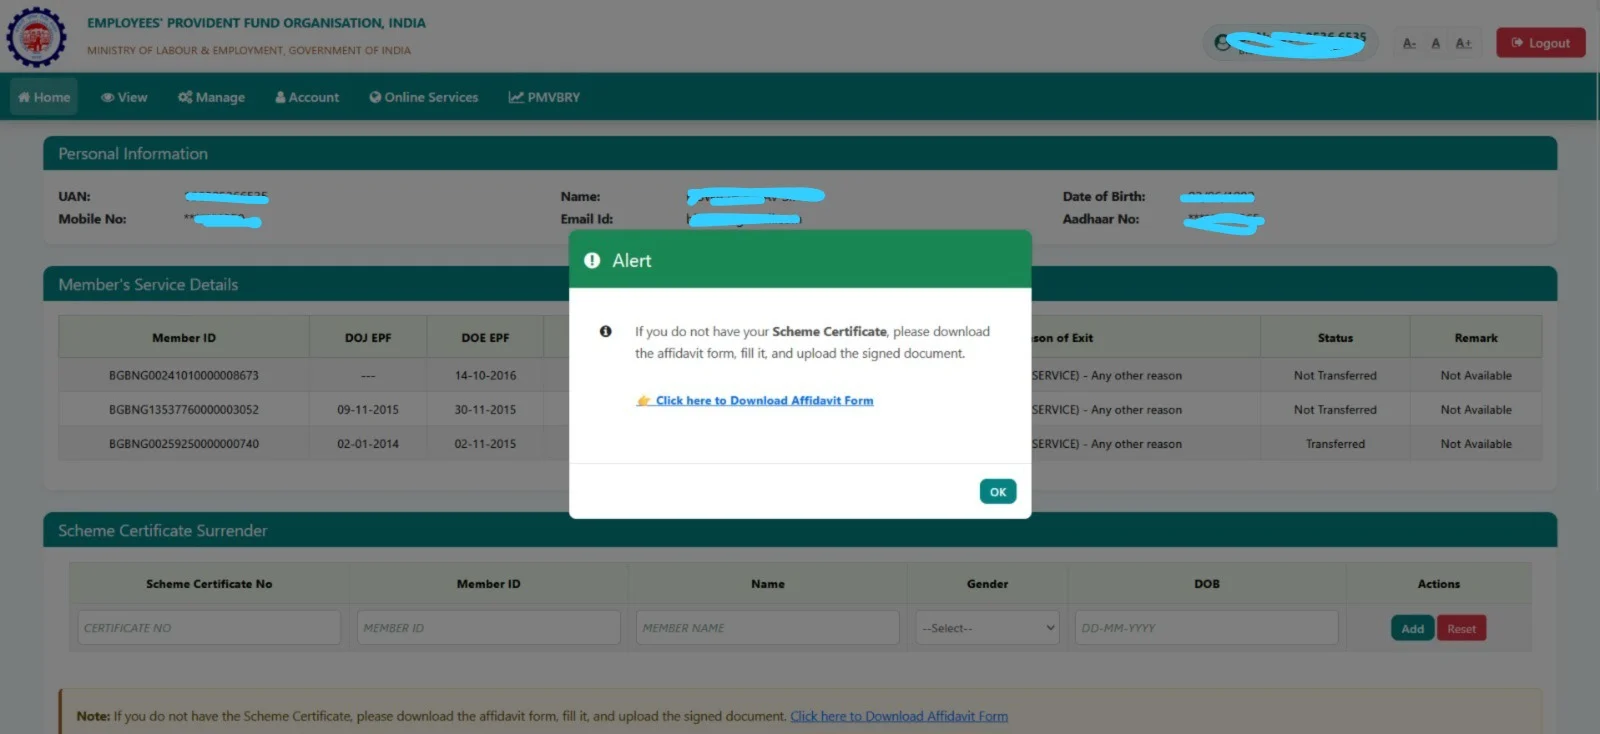1600x734 pixels.
Task: Open the Manage menu
Action: [x=211, y=97]
